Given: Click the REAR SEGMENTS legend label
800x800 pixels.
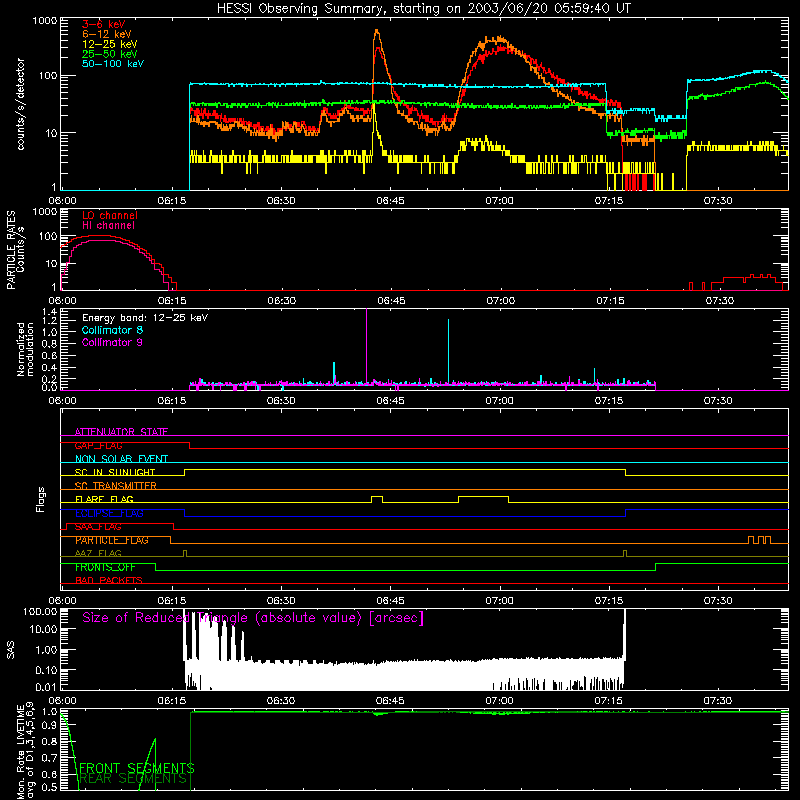Looking at the screenshot, I should pyautogui.click(x=133, y=779).
